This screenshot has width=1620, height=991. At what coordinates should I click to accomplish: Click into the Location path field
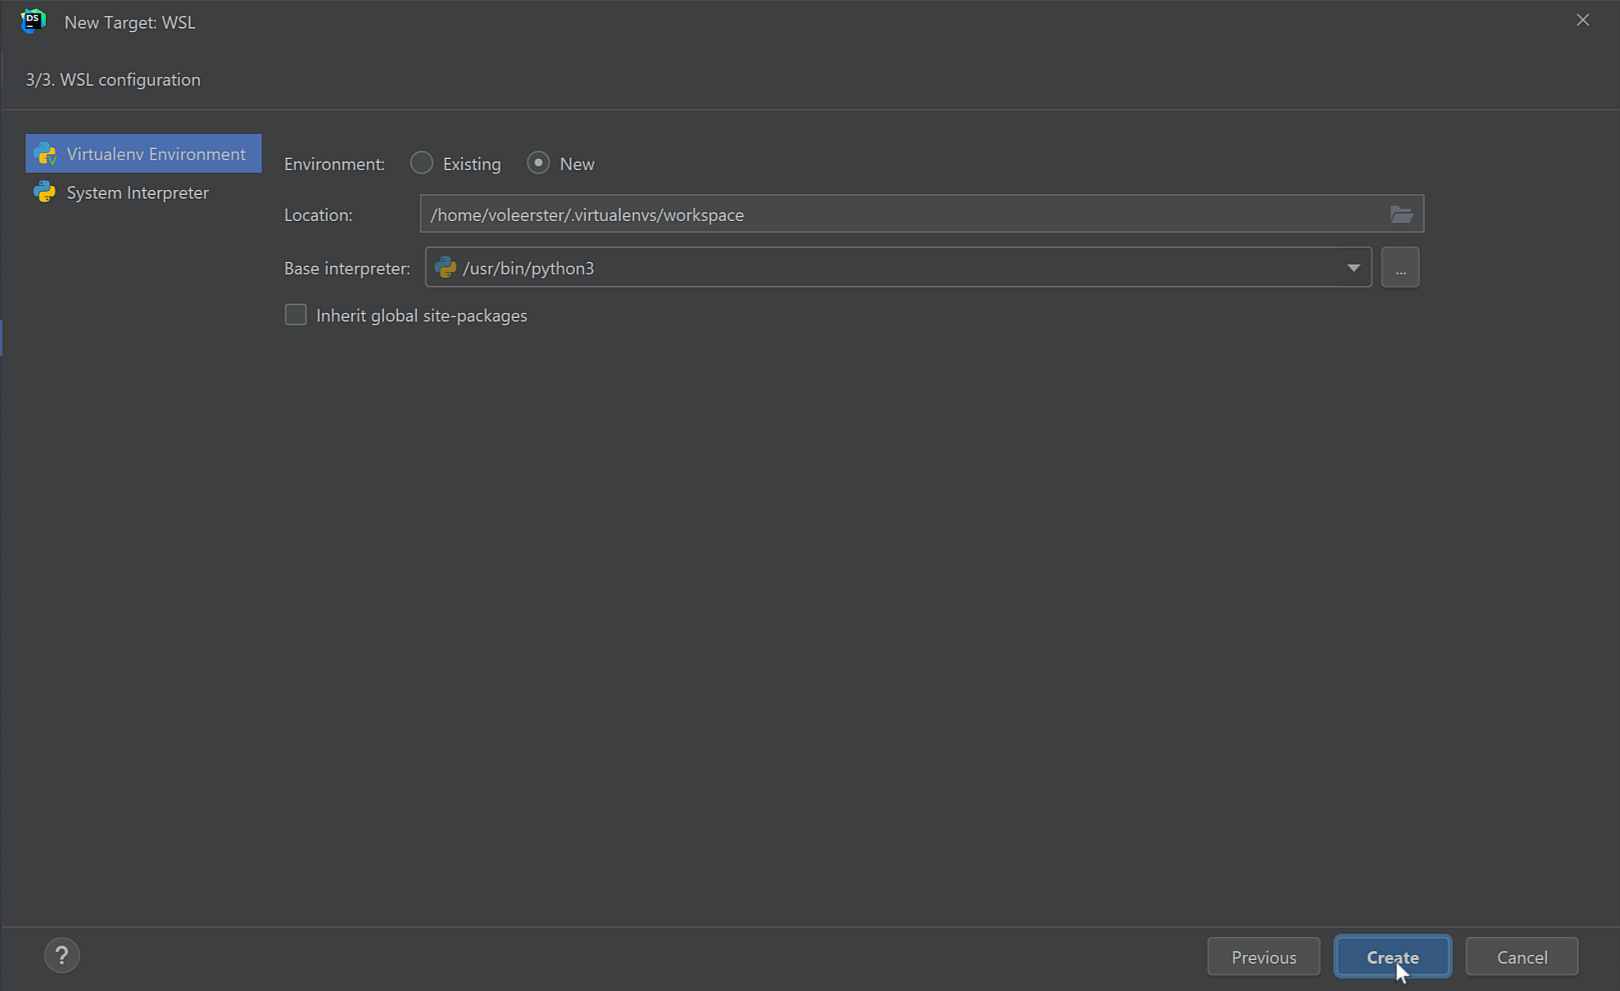900,215
